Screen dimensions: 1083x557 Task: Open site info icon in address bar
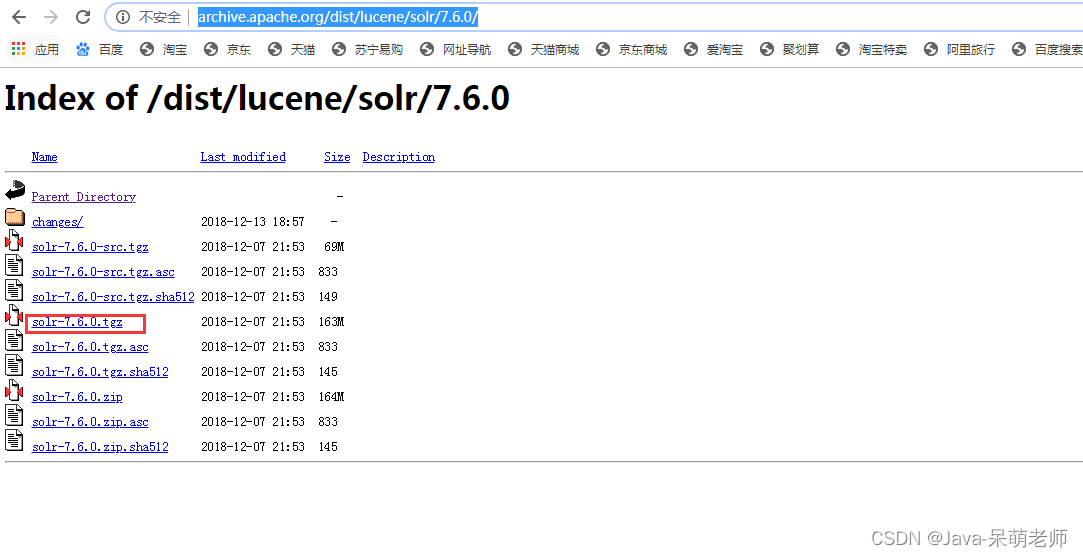coord(123,17)
